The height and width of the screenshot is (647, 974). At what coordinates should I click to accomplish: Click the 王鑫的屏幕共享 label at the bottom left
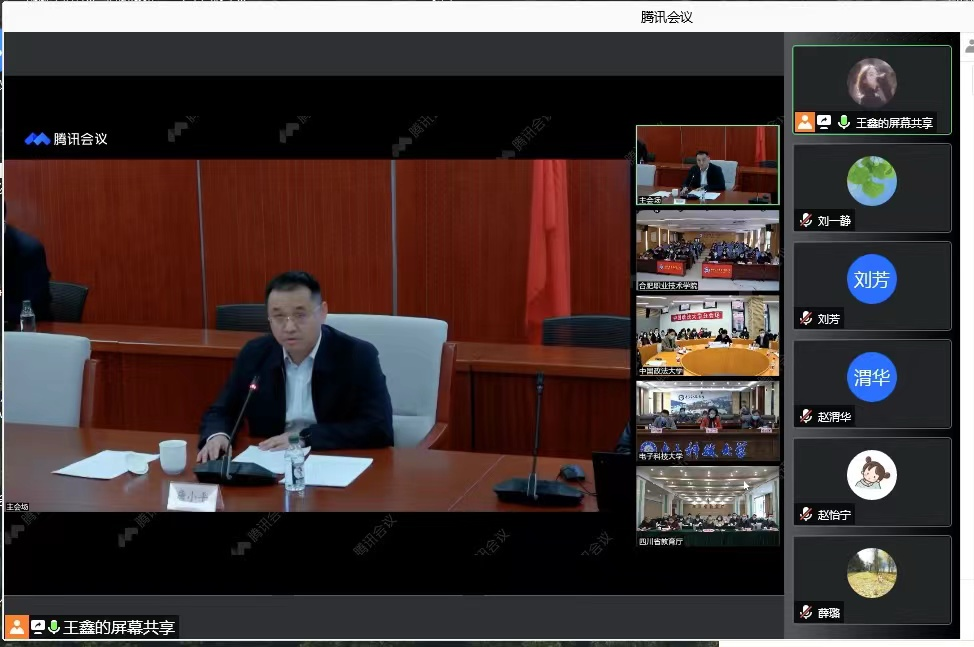pos(119,628)
